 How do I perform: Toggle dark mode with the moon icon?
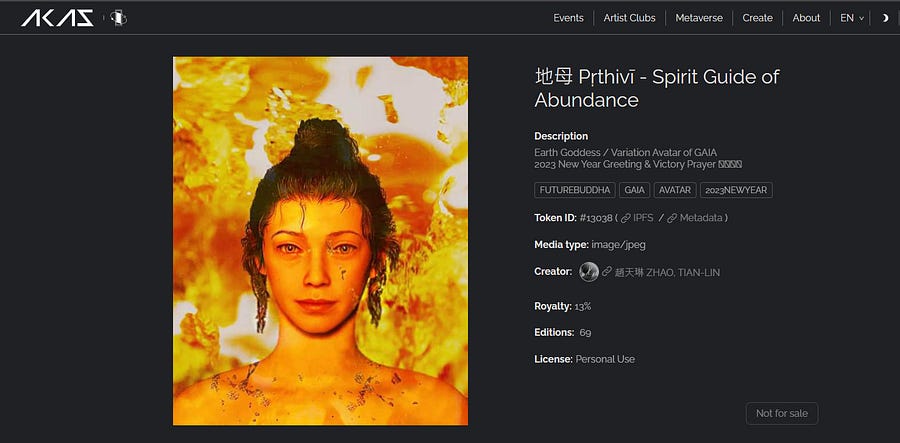(x=885, y=18)
